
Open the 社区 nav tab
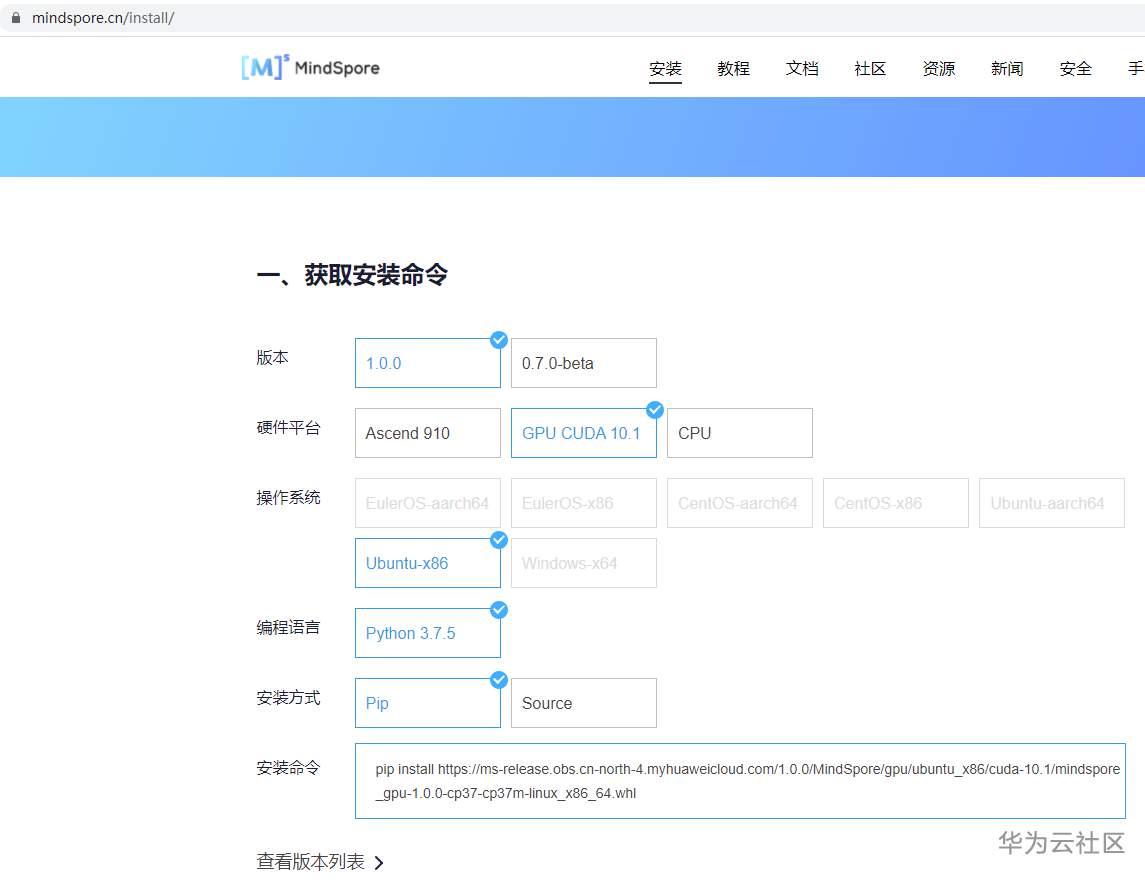pyautogui.click(x=870, y=69)
